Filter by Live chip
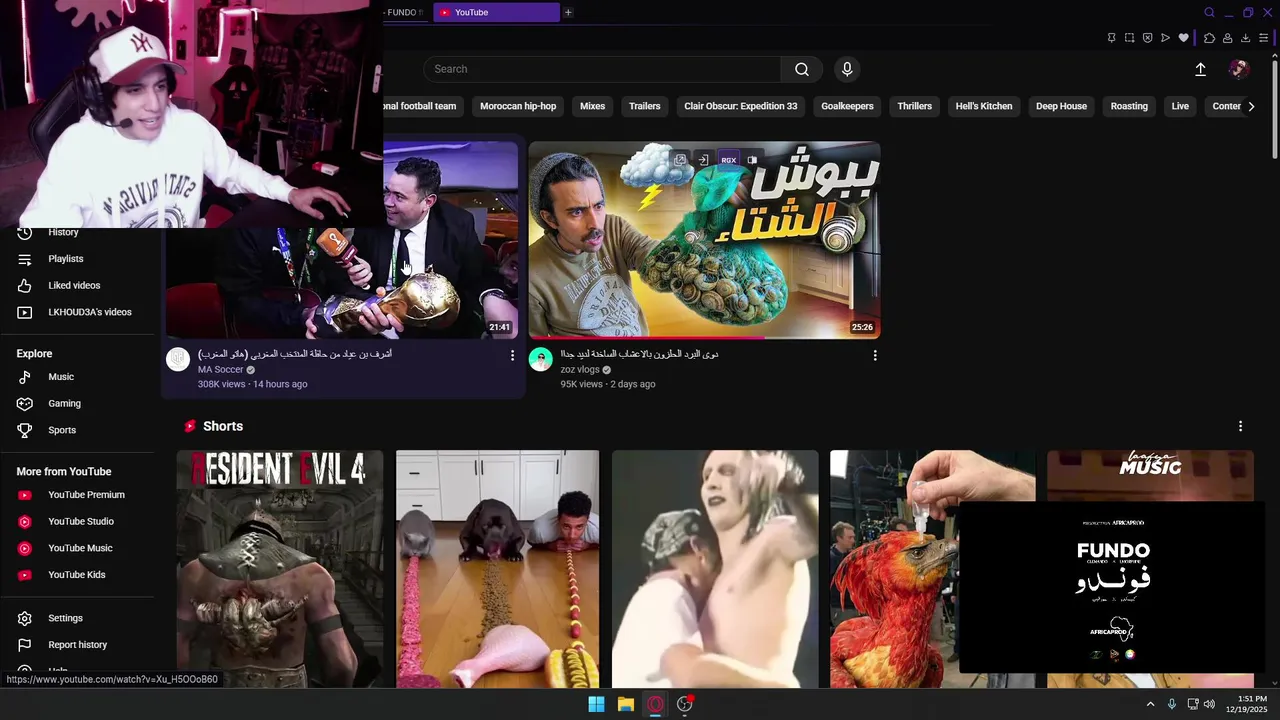1280x720 pixels. 1180,106
